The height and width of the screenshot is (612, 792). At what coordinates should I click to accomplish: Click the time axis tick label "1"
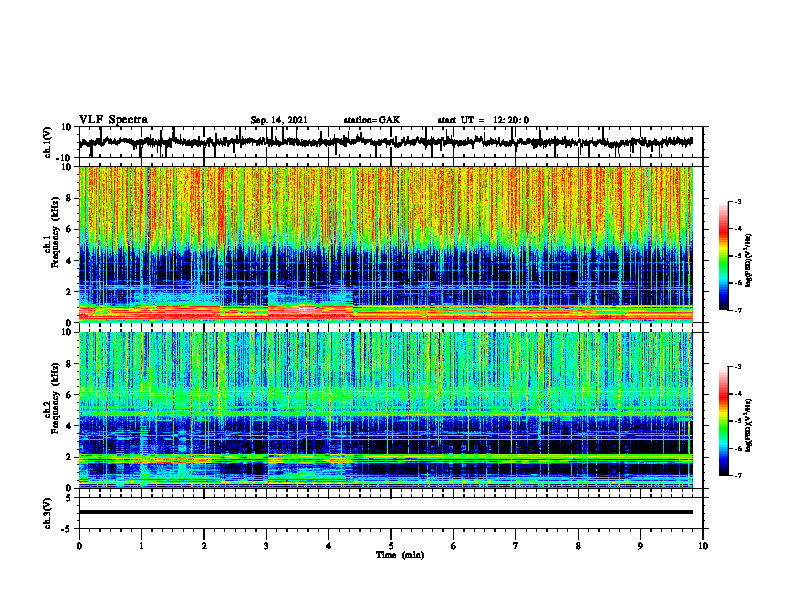[x=141, y=546]
